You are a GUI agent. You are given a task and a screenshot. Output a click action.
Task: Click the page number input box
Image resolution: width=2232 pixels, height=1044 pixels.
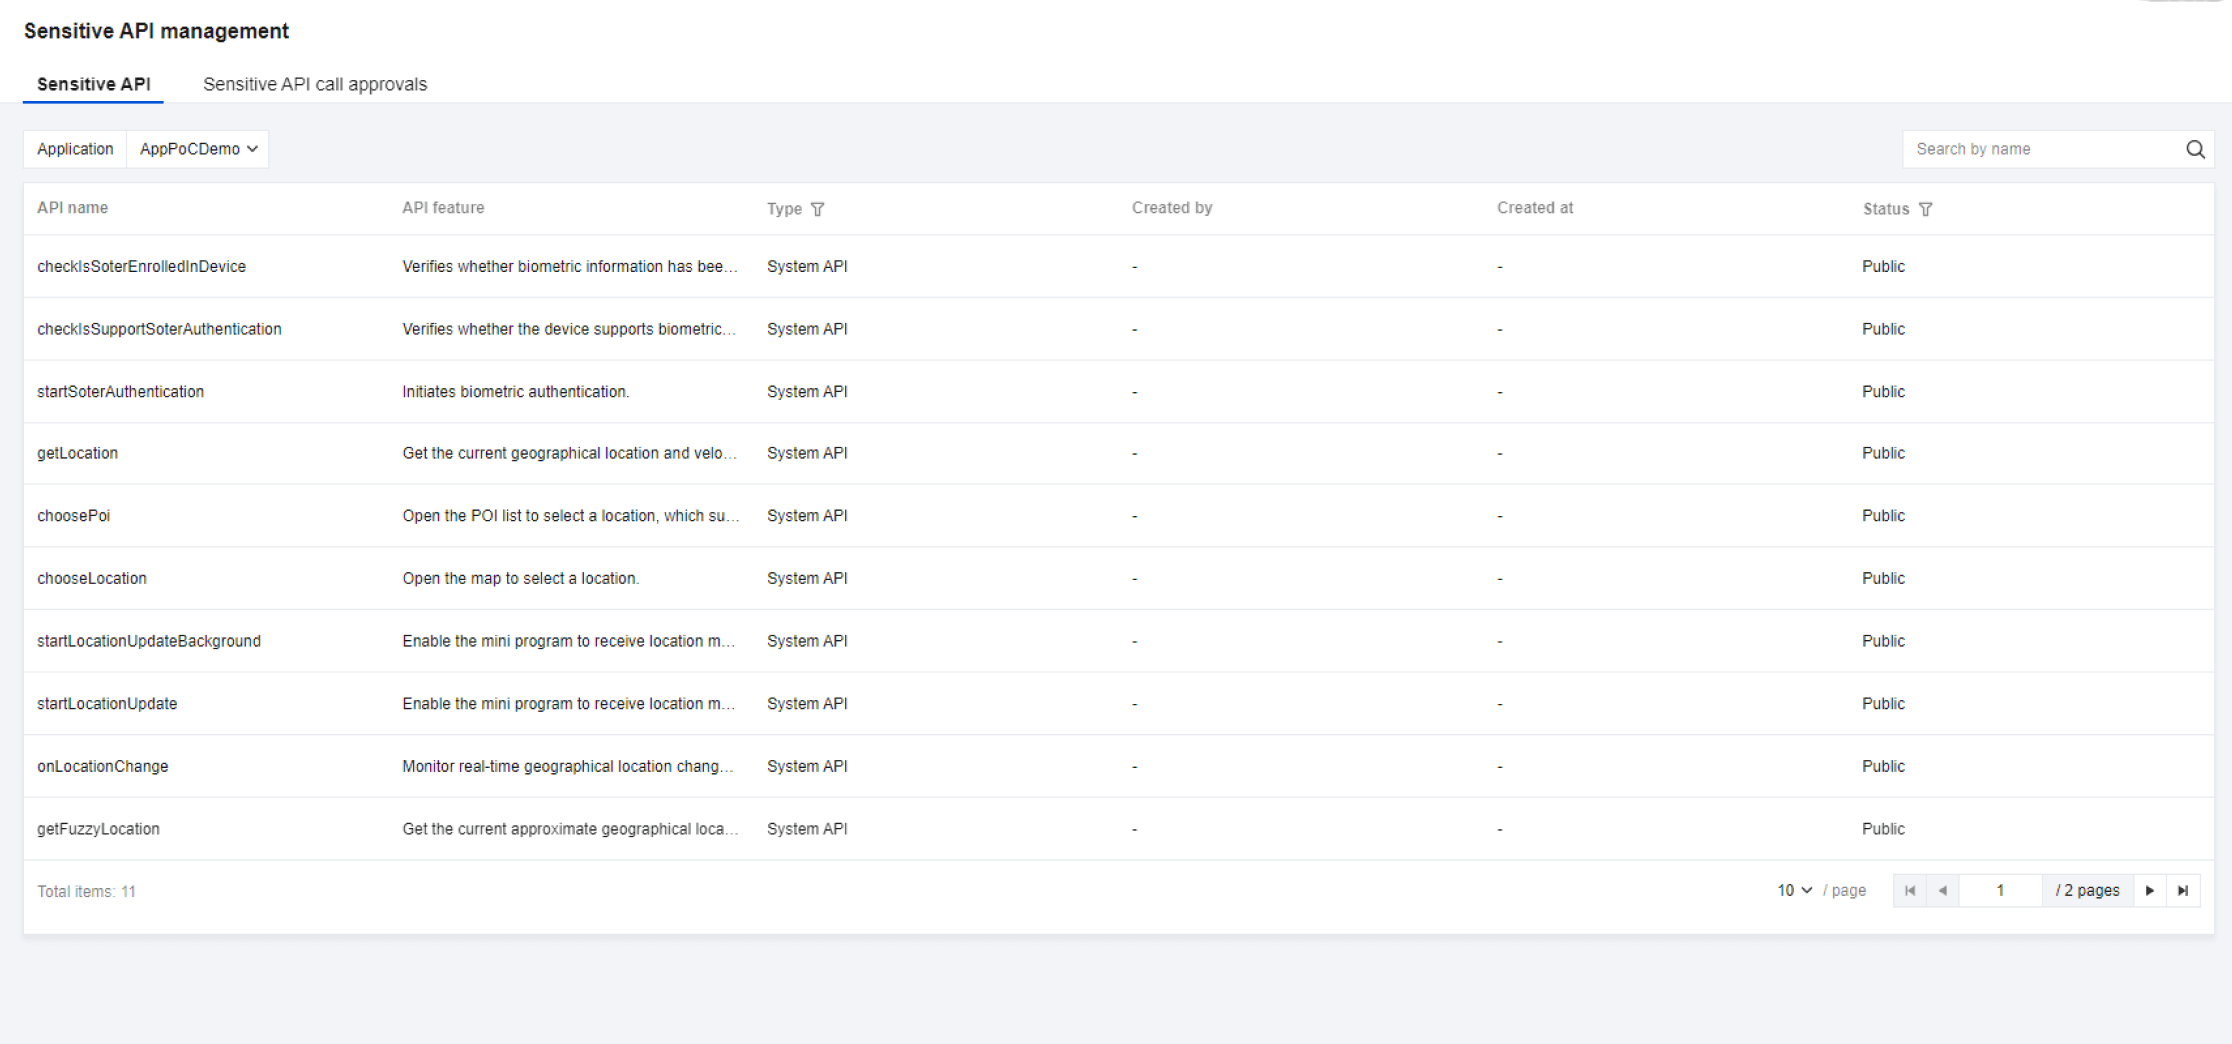tap(2000, 890)
